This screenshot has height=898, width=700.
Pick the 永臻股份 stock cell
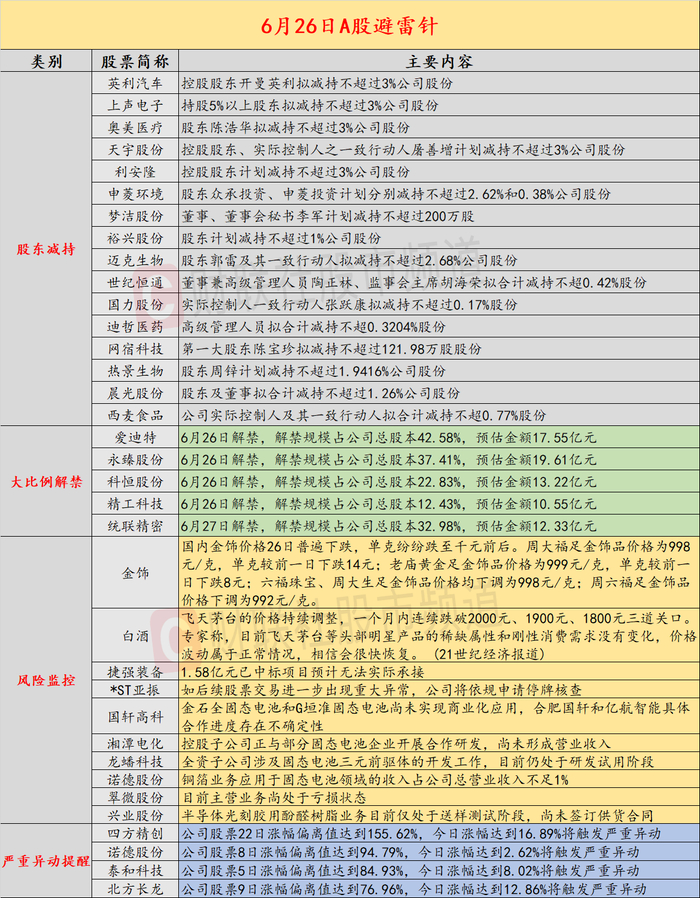point(135,459)
